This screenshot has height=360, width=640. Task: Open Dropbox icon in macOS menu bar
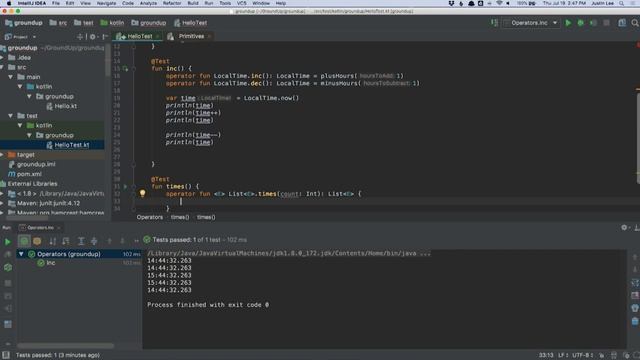tap(451, 3)
